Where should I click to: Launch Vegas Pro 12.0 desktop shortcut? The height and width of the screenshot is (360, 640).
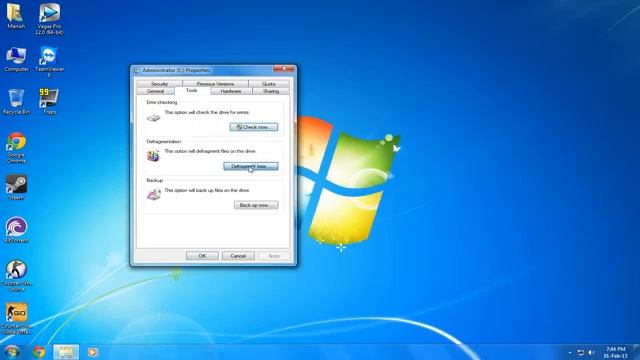tap(49, 18)
